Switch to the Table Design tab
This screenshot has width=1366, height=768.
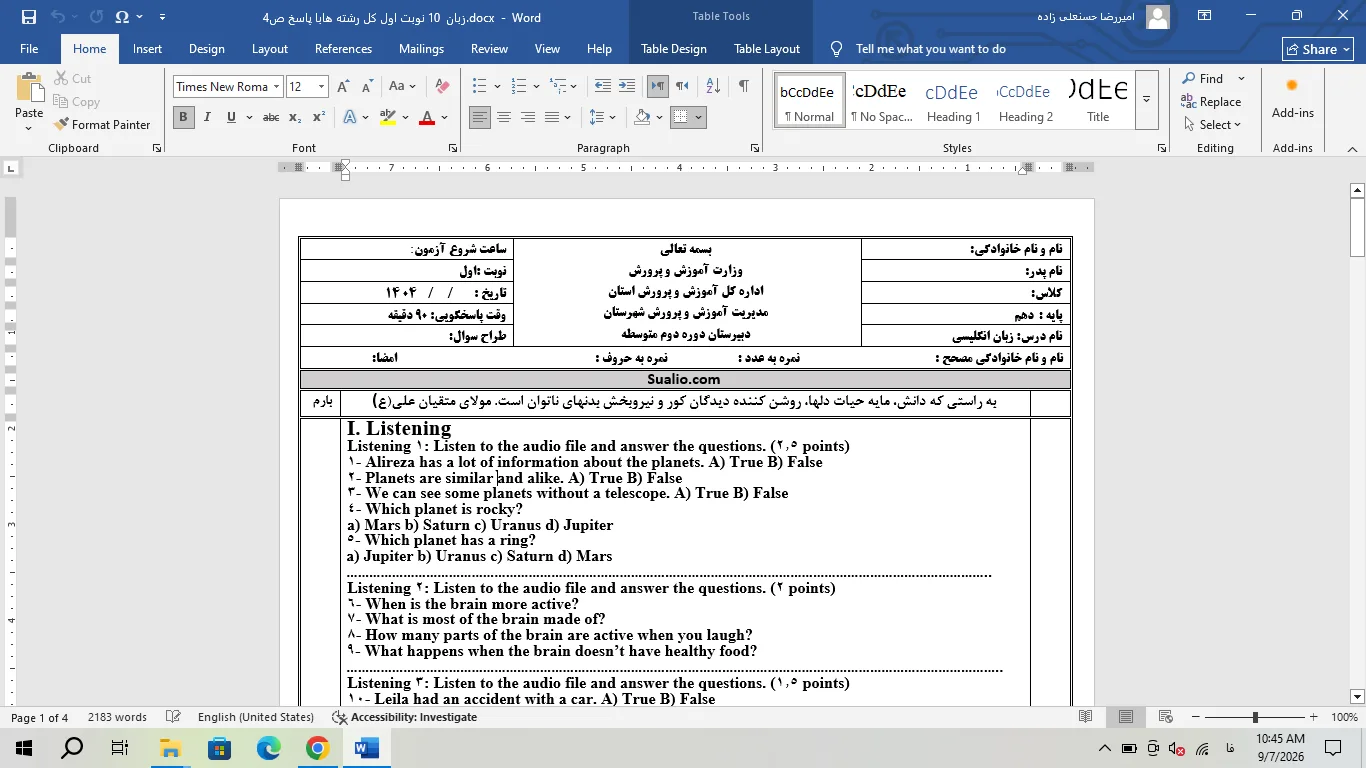coord(673,49)
